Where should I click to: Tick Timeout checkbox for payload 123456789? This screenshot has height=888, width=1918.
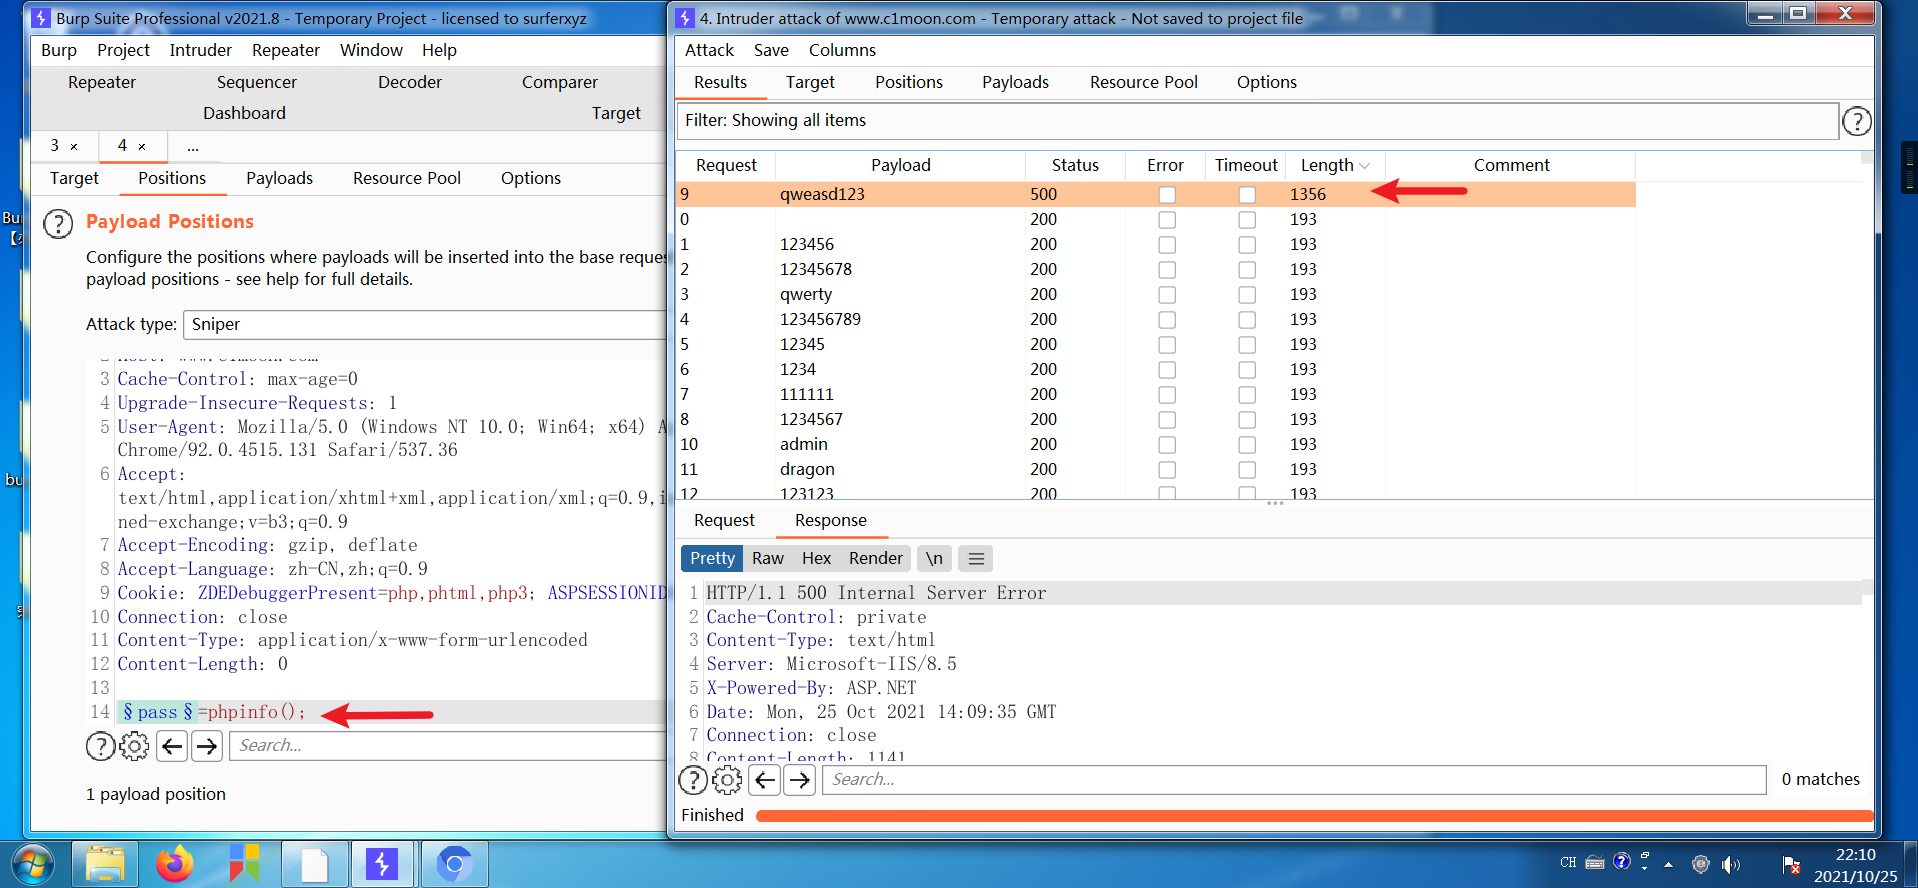(x=1246, y=320)
